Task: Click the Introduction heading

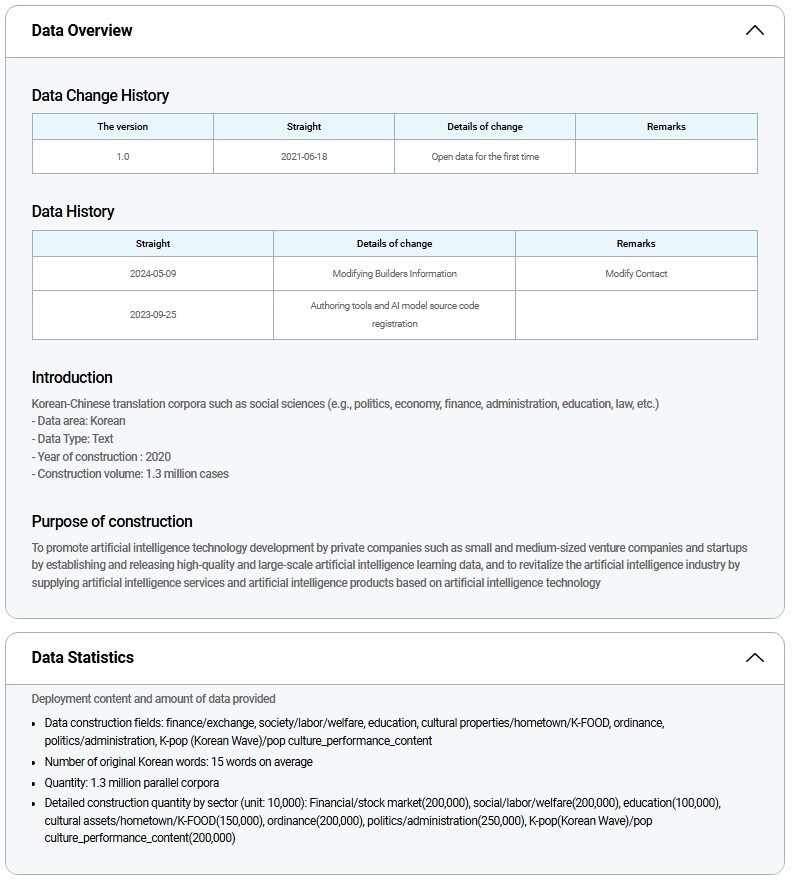Action: point(72,378)
